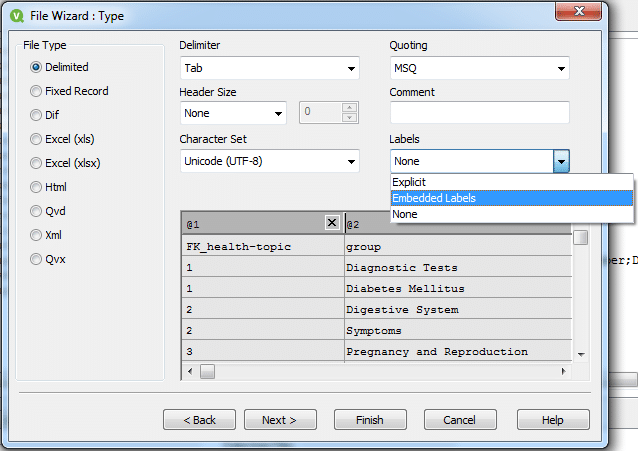
Task: Choose the Excel (xlsx) file type
Action: click(x=65, y=163)
